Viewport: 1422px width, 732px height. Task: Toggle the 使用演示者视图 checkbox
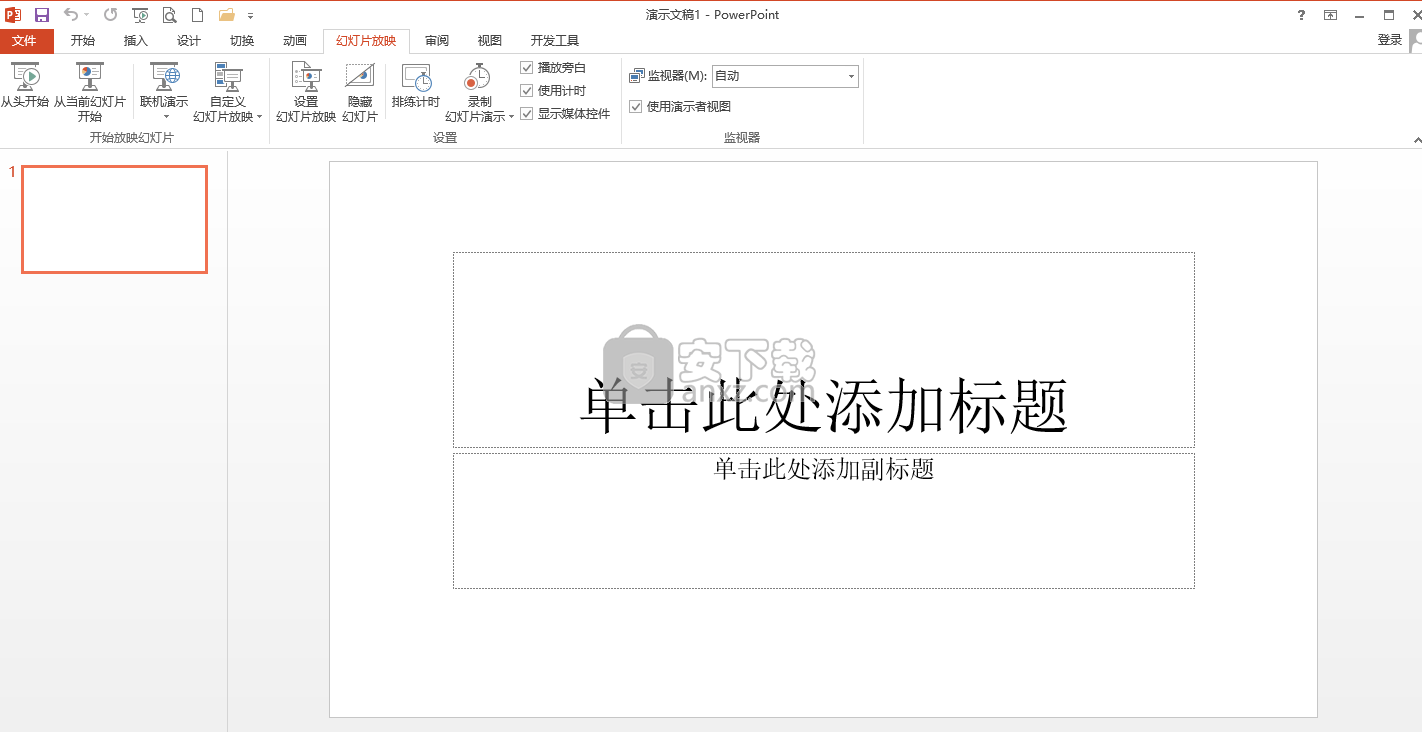tap(635, 107)
